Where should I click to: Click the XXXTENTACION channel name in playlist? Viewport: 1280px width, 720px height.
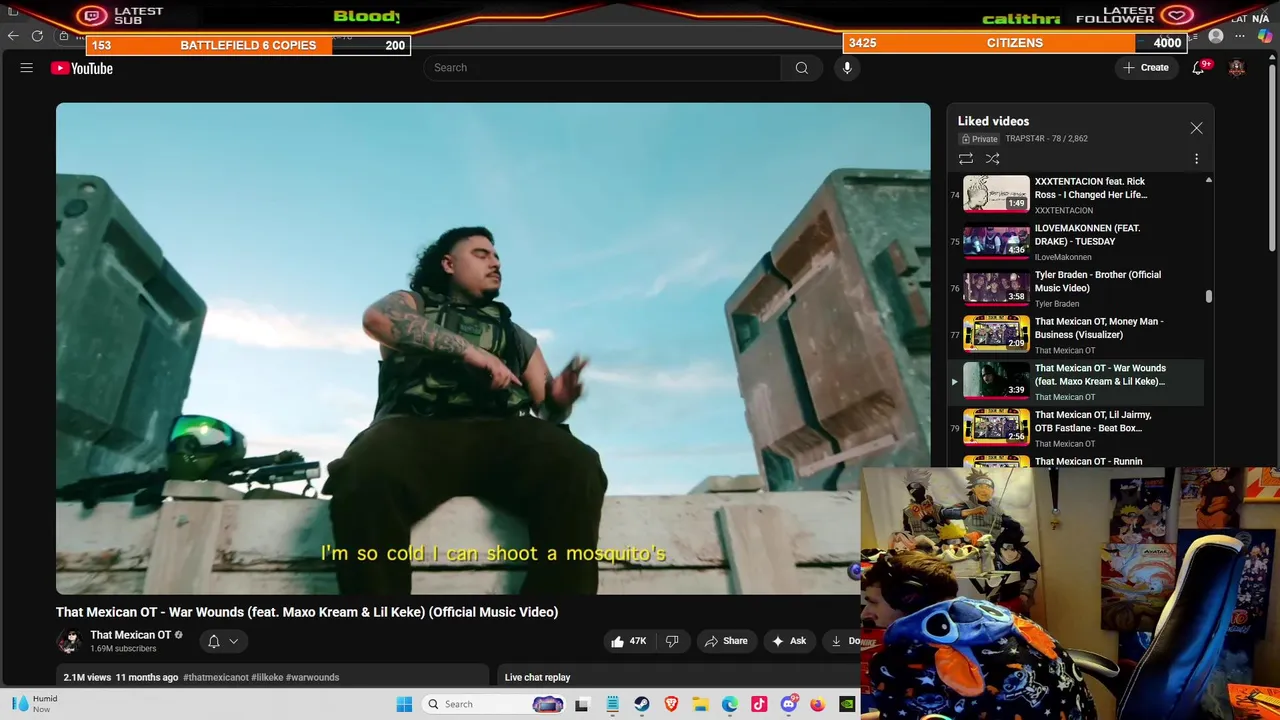click(1064, 210)
